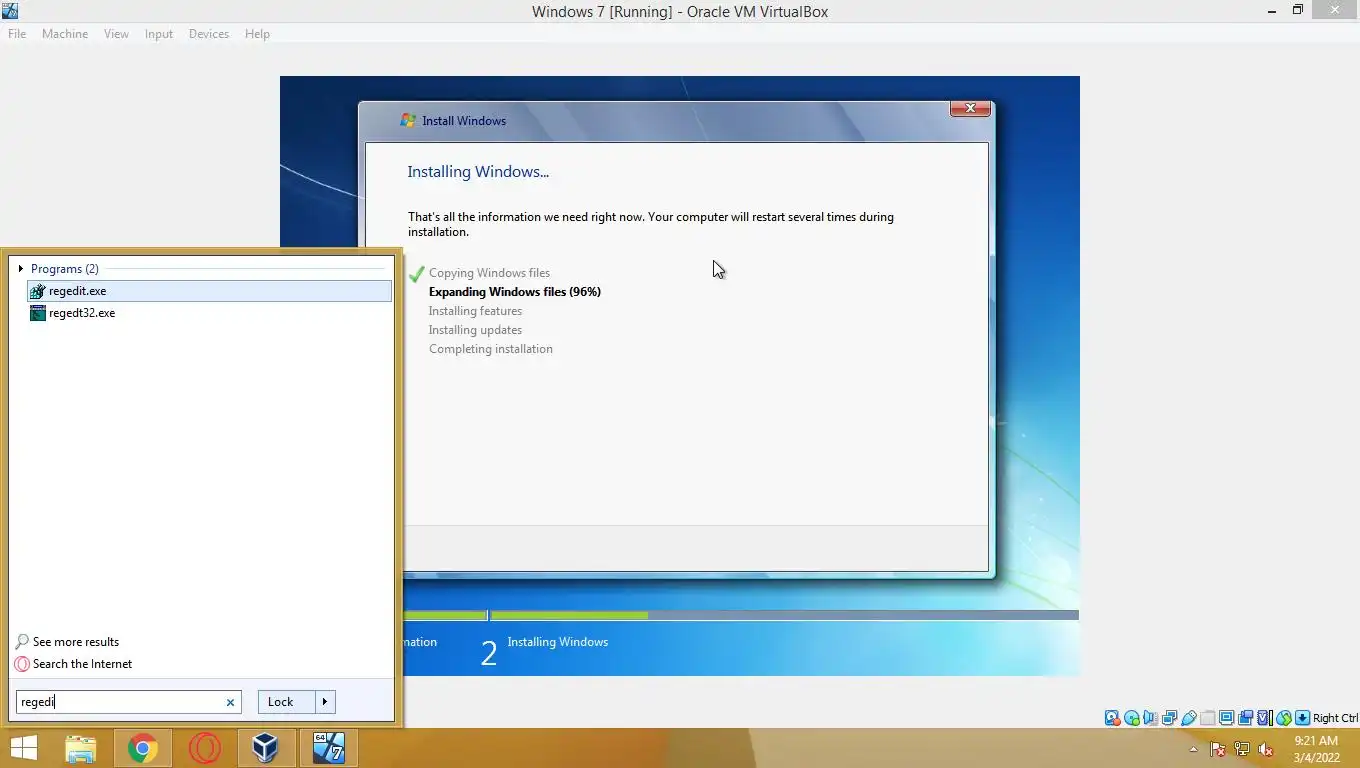Click the display status icon
1360x768 pixels.
pos(1226,718)
